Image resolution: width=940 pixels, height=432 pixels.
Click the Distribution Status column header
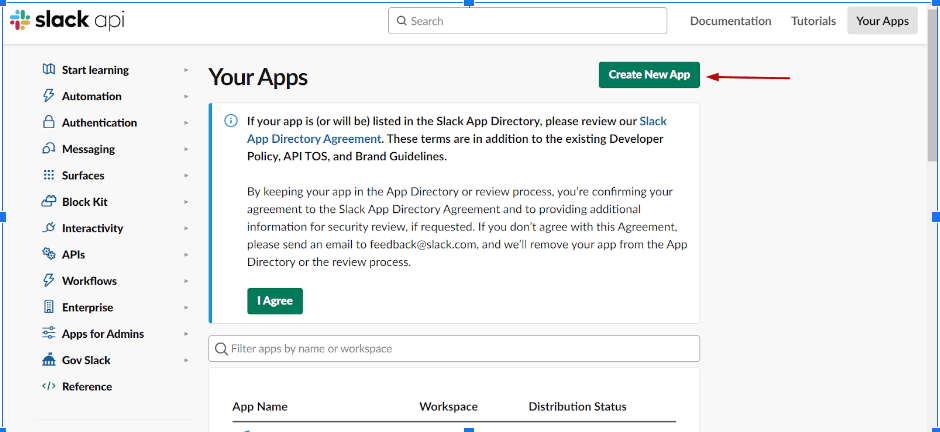coord(577,407)
